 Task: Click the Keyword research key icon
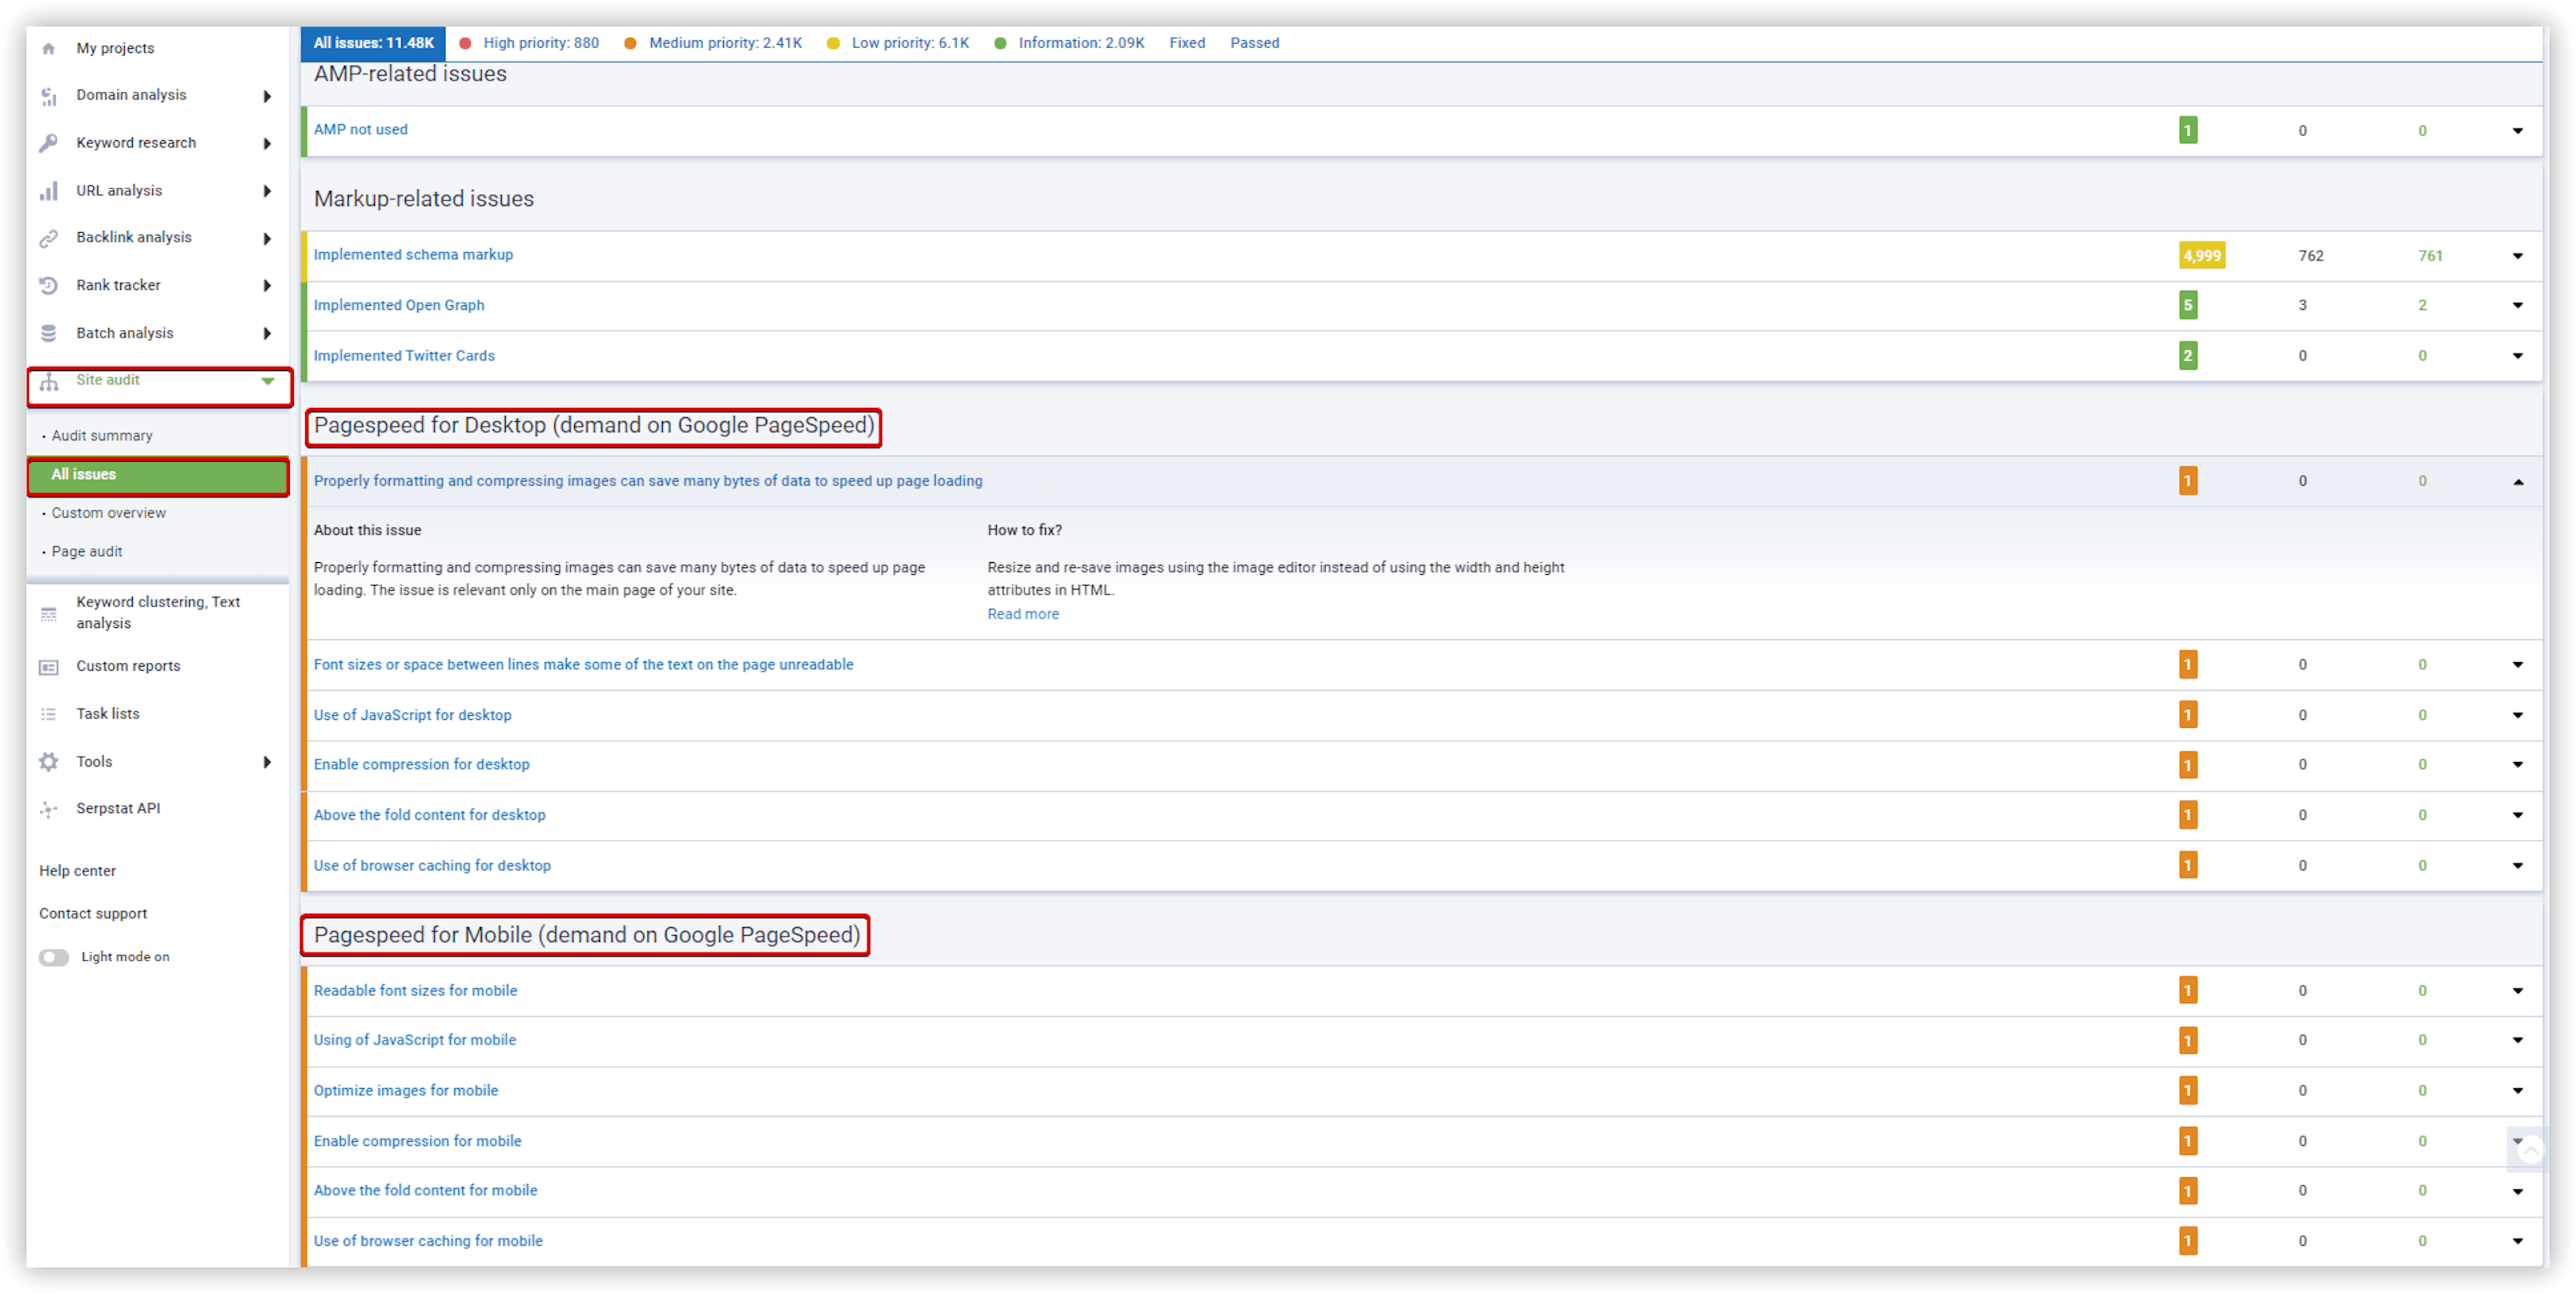coord(48,143)
